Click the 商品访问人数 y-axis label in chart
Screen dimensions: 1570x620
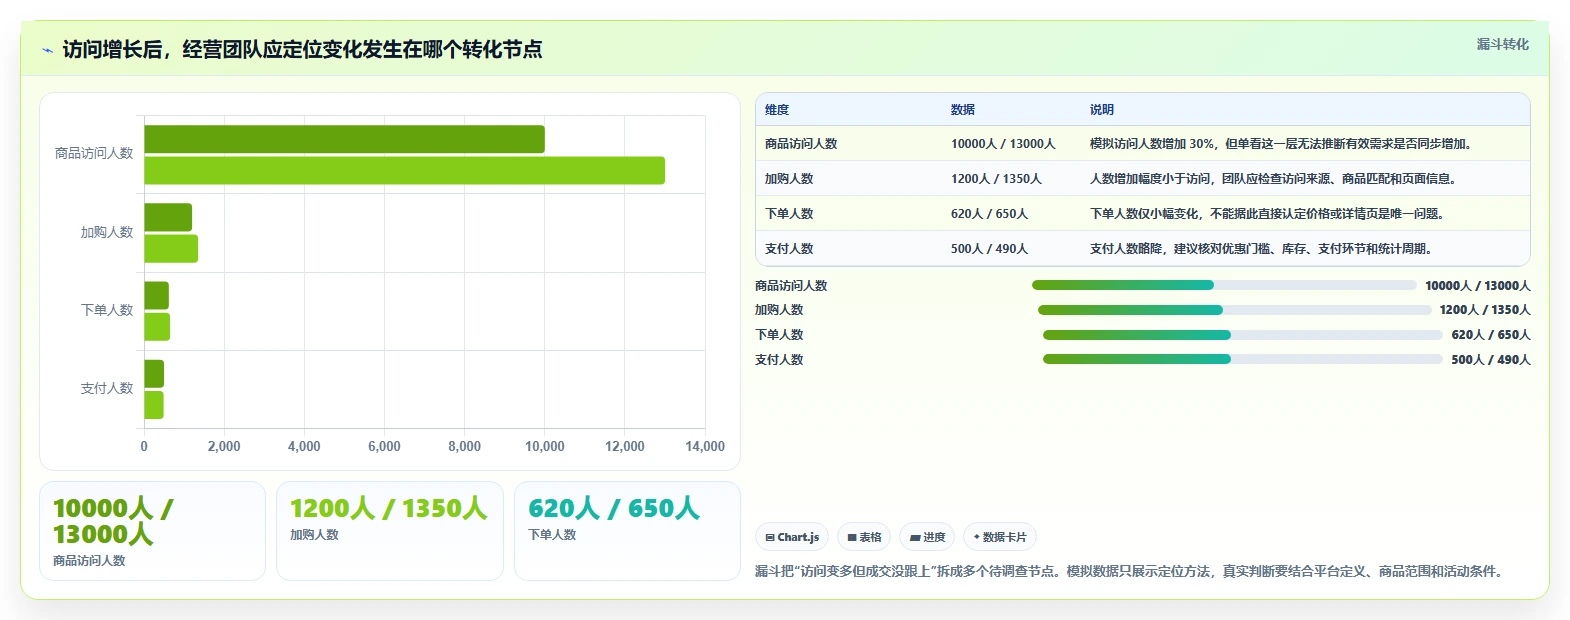click(94, 154)
